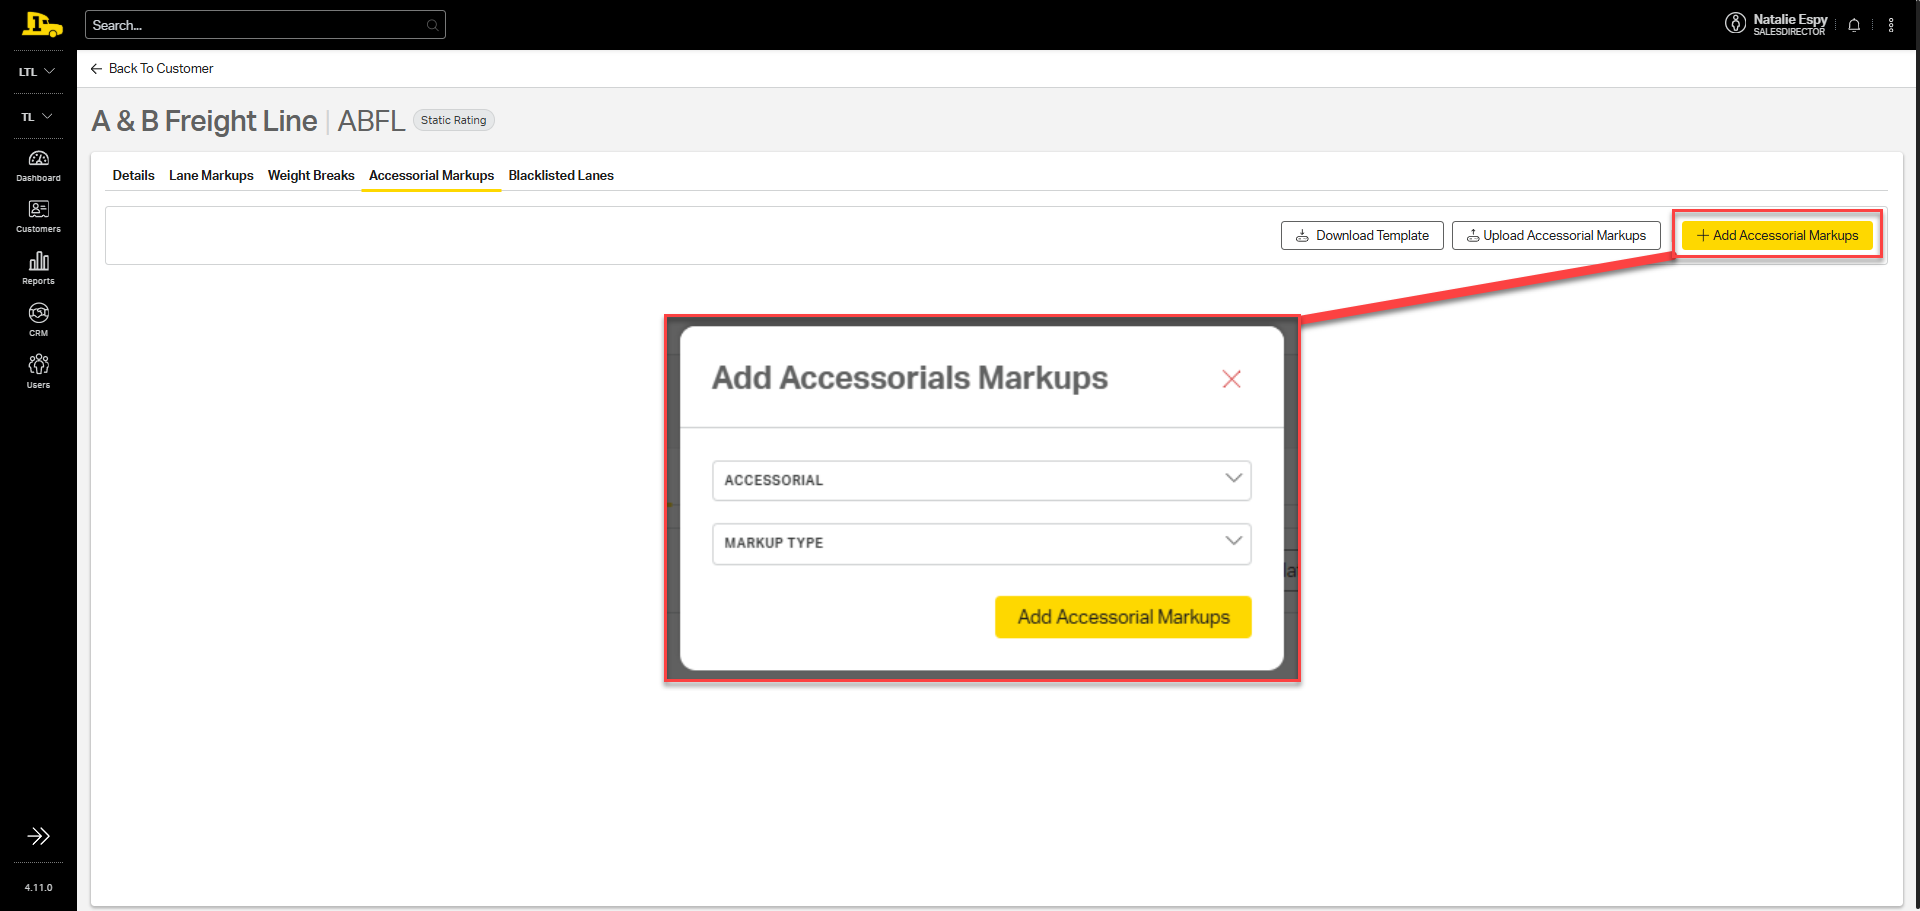Screen dimensions: 1920x911
Task: Click the Download Template button
Action: click(1362, 236)
